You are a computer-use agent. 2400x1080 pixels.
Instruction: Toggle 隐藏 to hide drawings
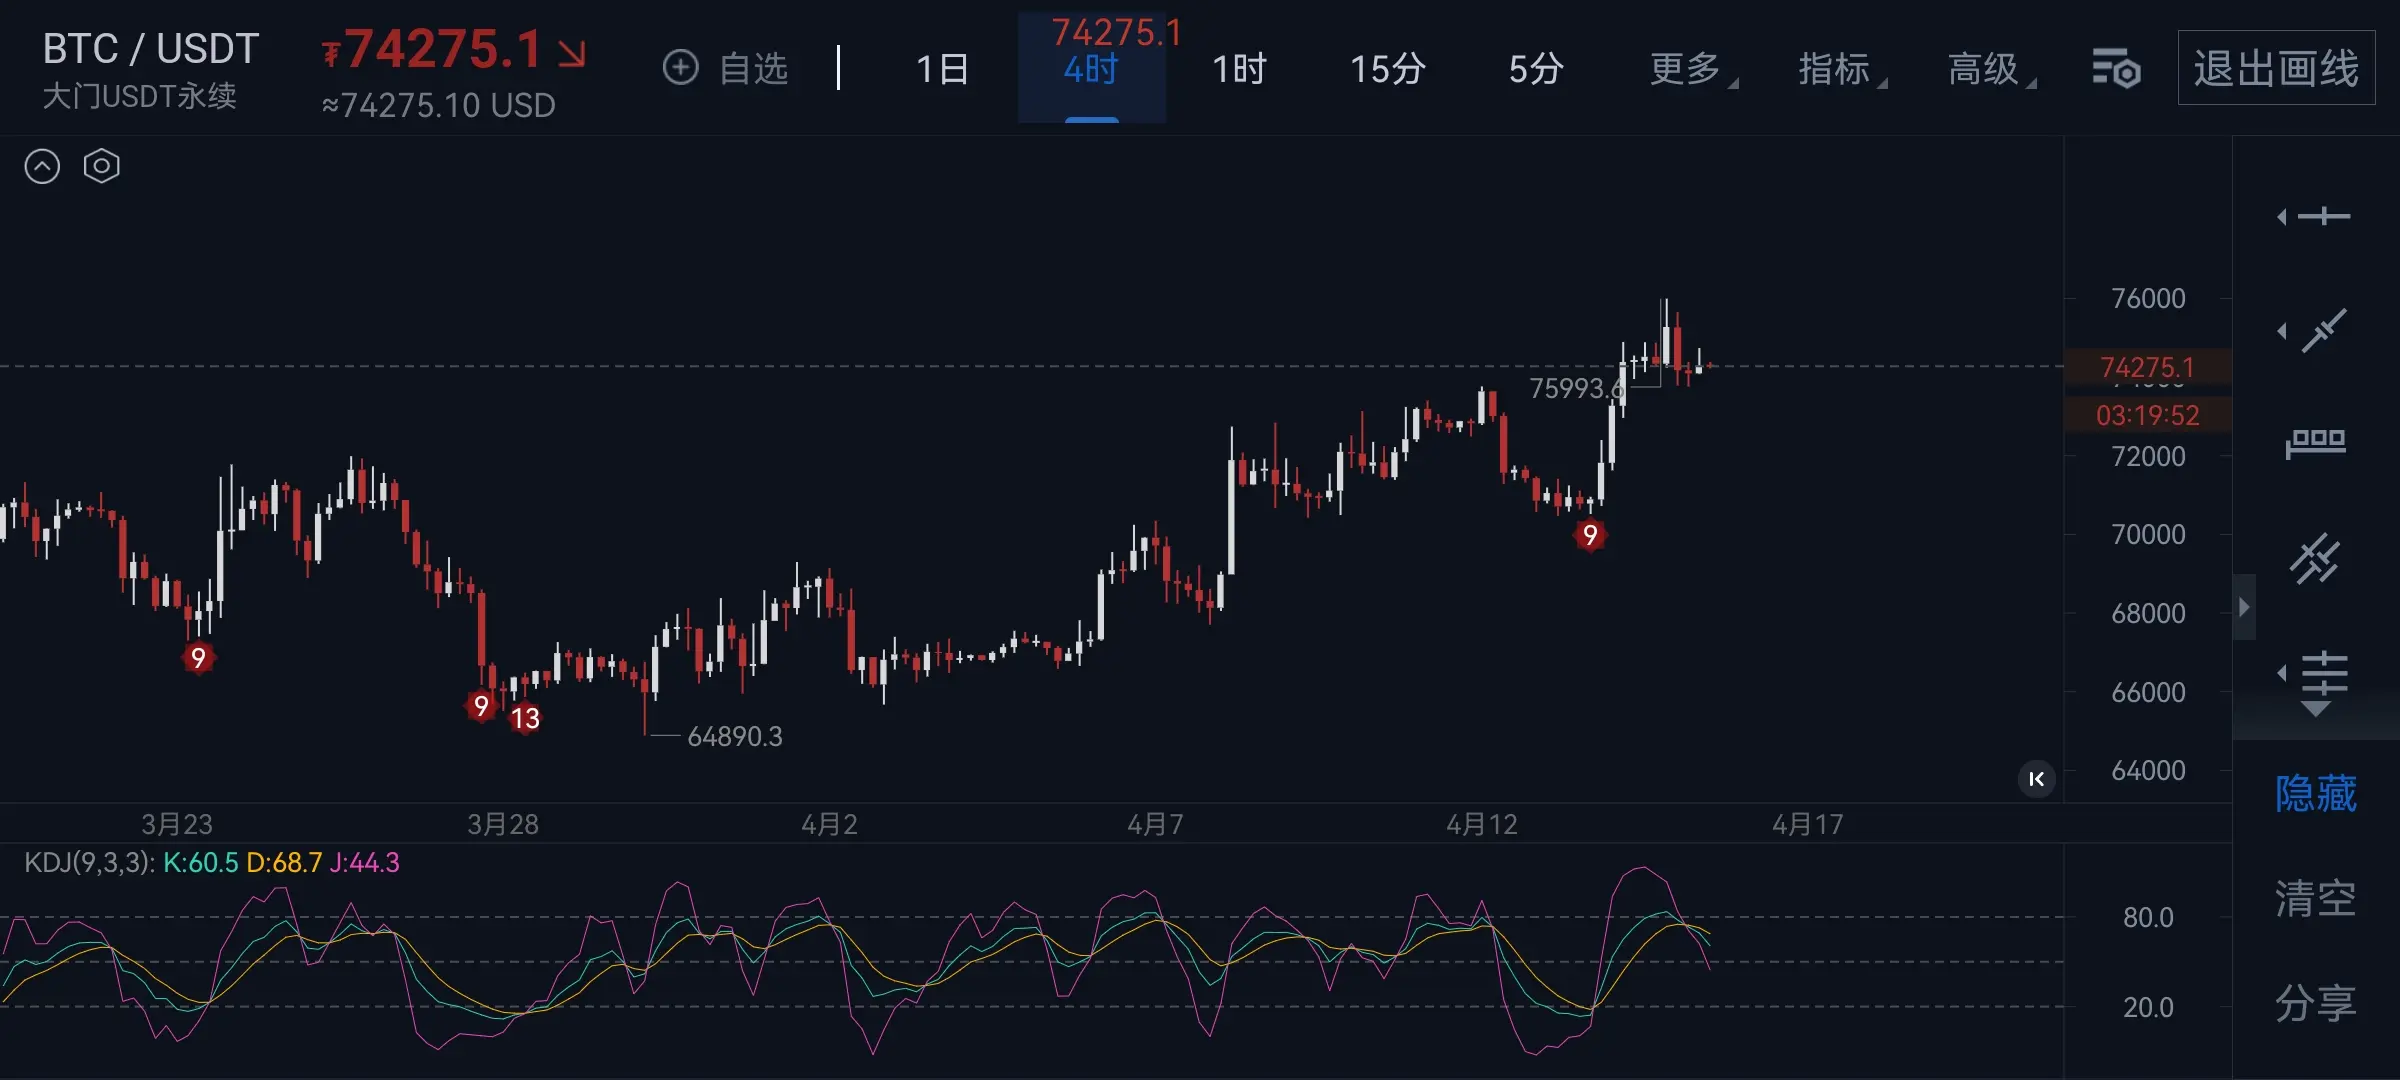coord(2316,794)
